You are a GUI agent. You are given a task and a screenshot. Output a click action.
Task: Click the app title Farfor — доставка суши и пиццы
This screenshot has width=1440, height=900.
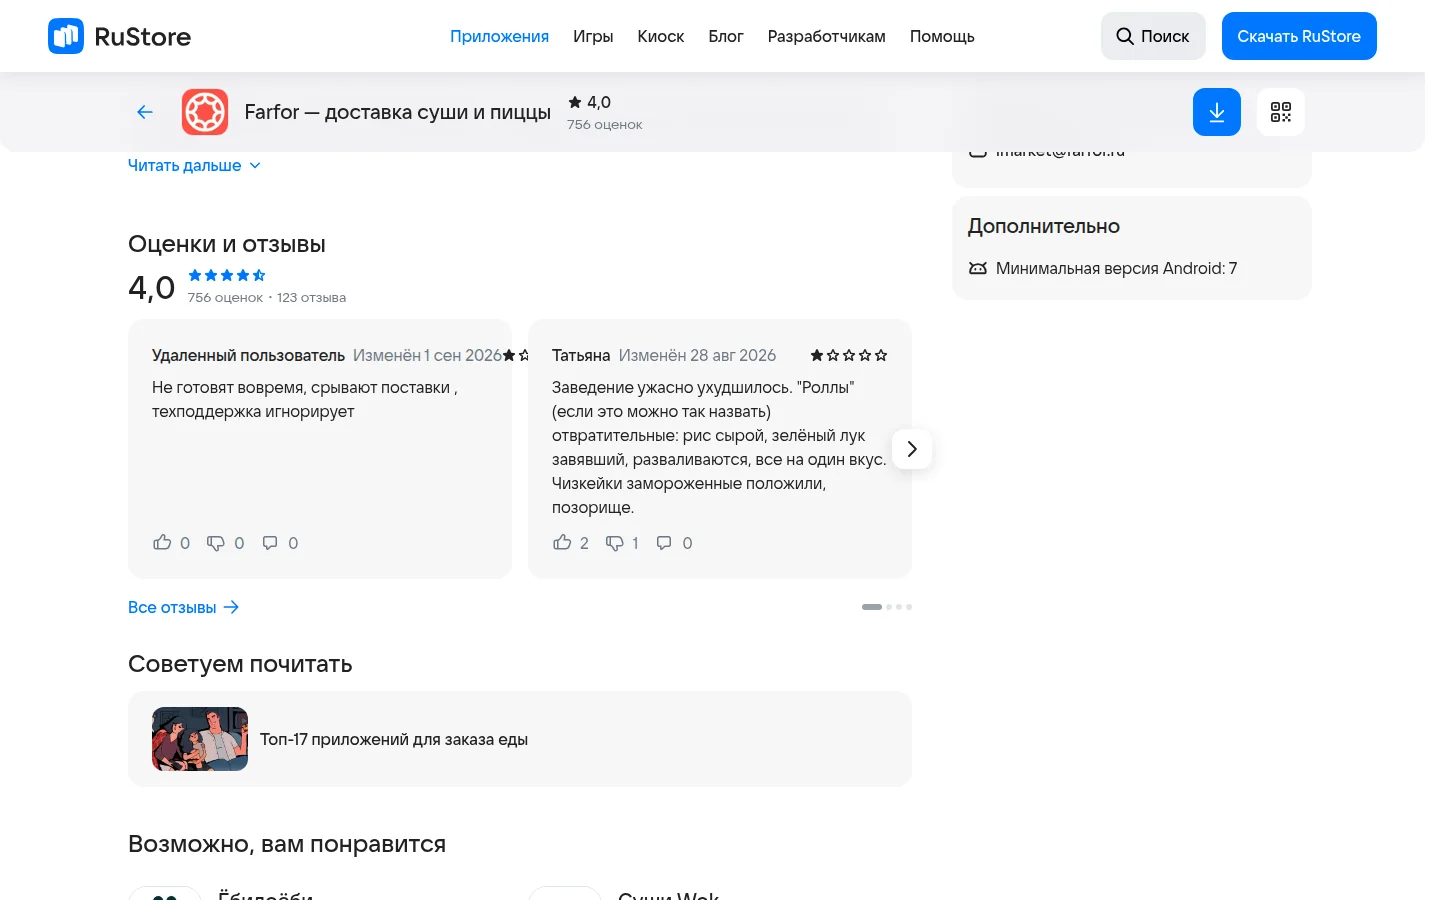pos(398,112)
